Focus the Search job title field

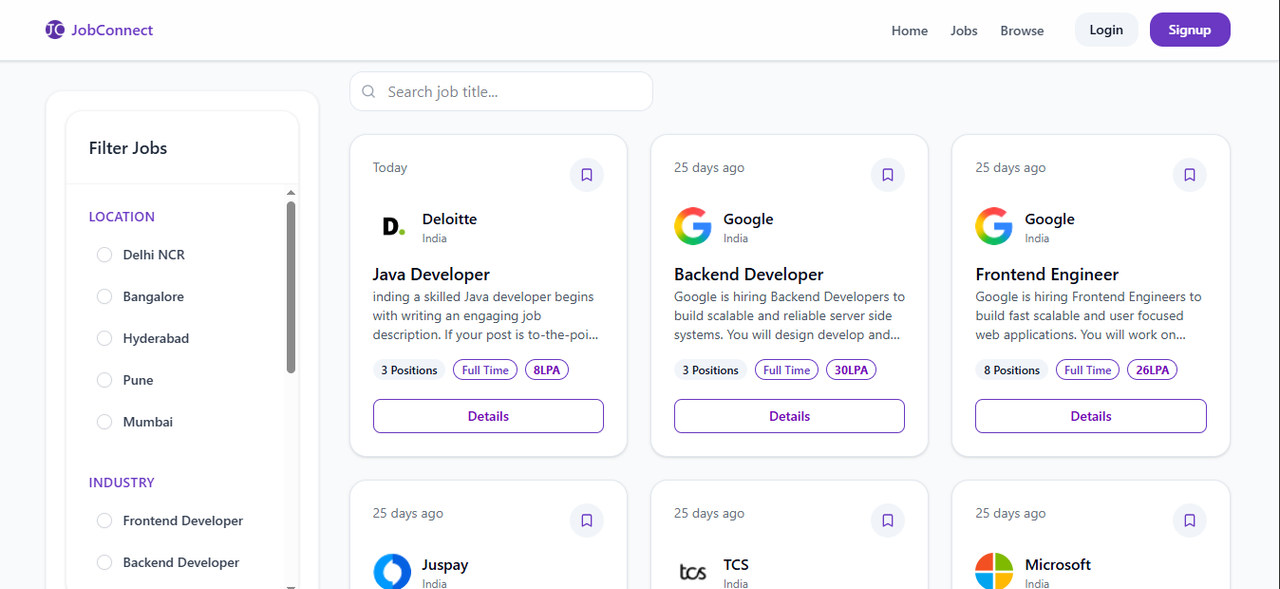pos(510,92)
